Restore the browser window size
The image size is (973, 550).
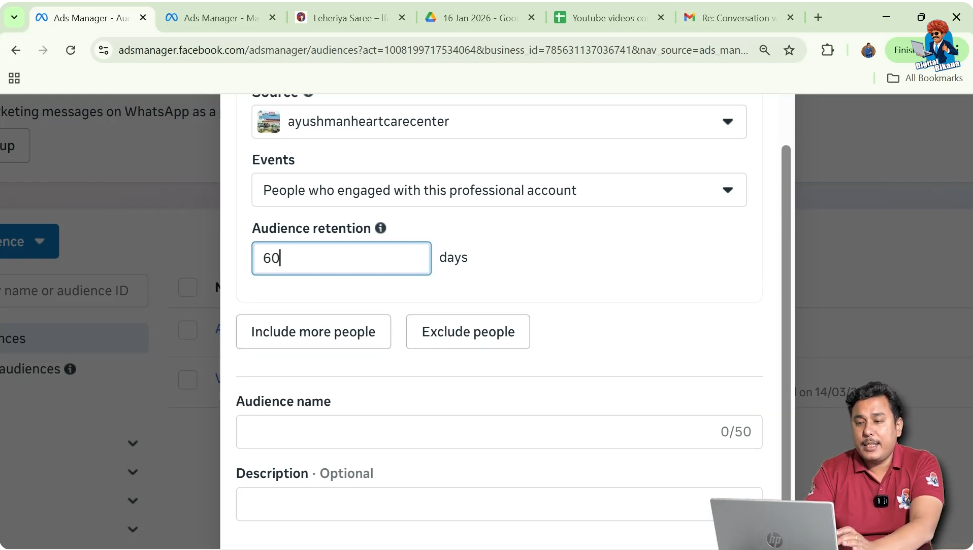[x=921, y=17]
